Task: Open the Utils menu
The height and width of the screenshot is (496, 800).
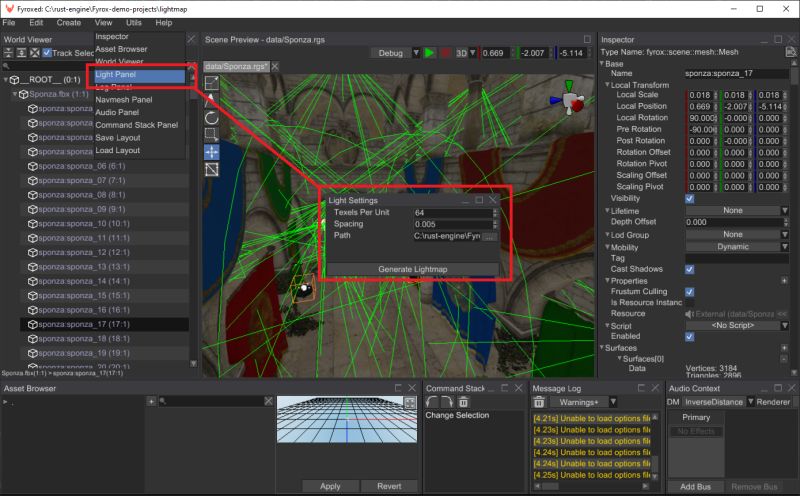Action: (134, 22)
